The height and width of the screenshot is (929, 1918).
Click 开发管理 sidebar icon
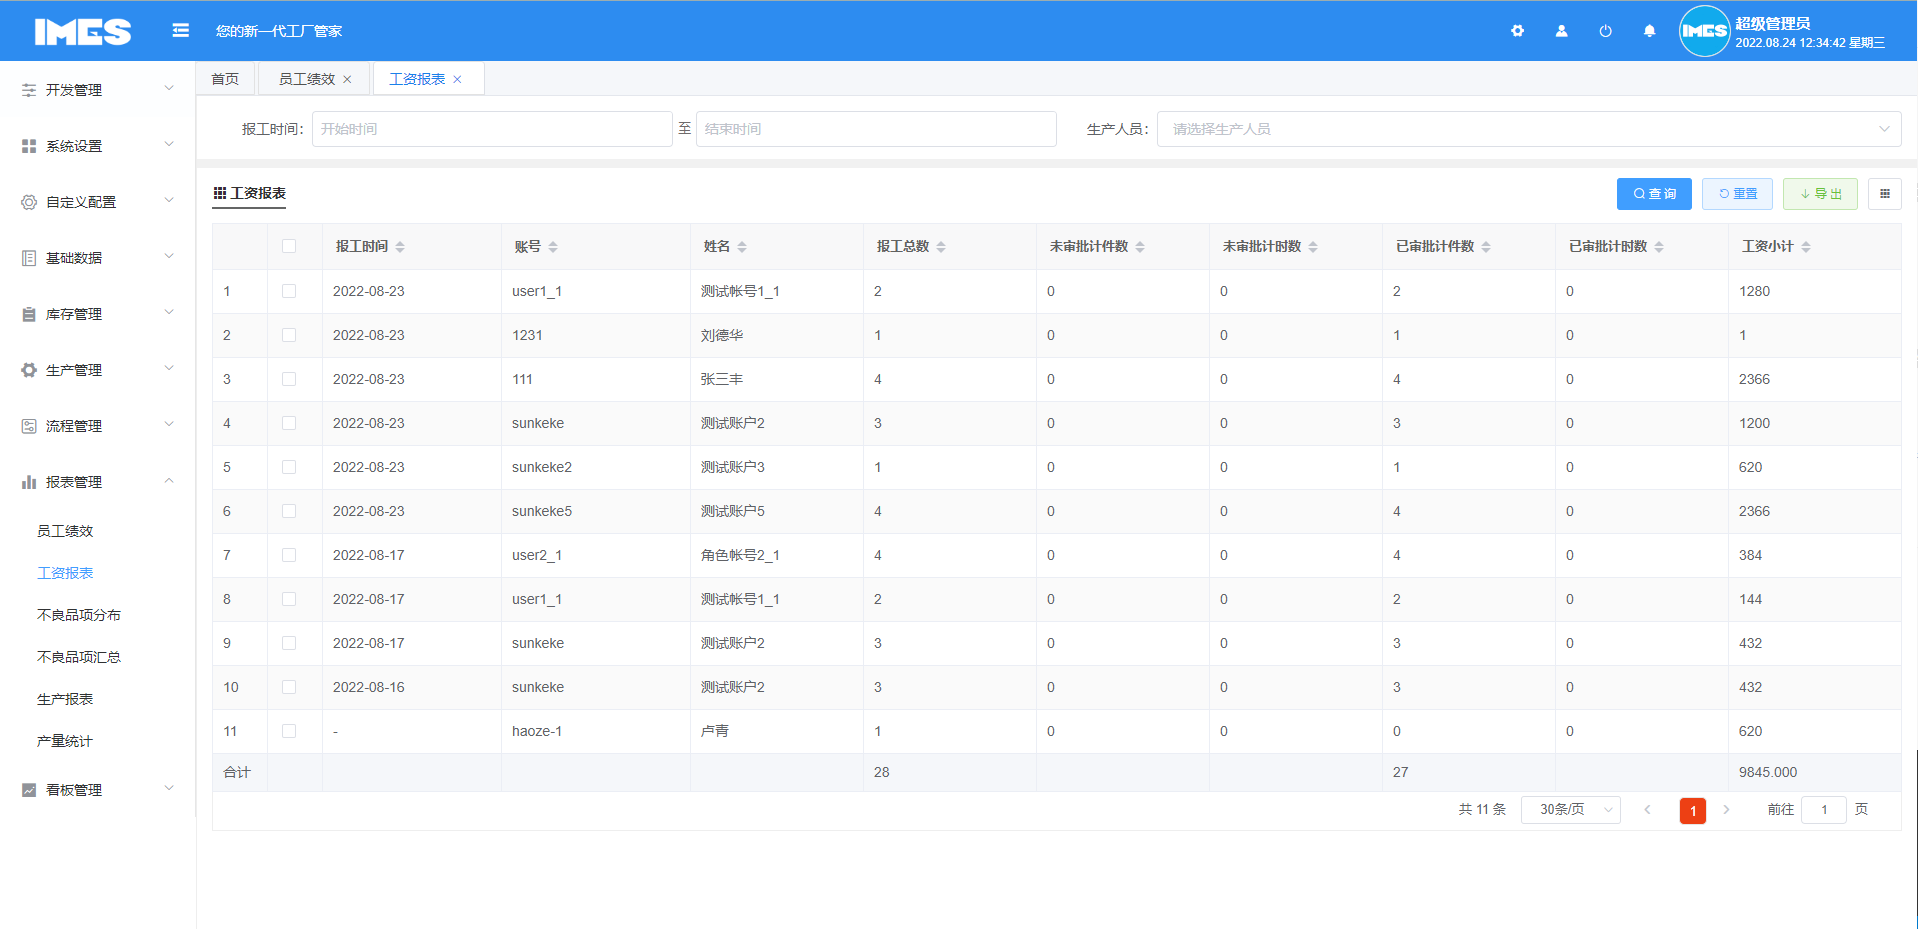[x=29, y=90]
